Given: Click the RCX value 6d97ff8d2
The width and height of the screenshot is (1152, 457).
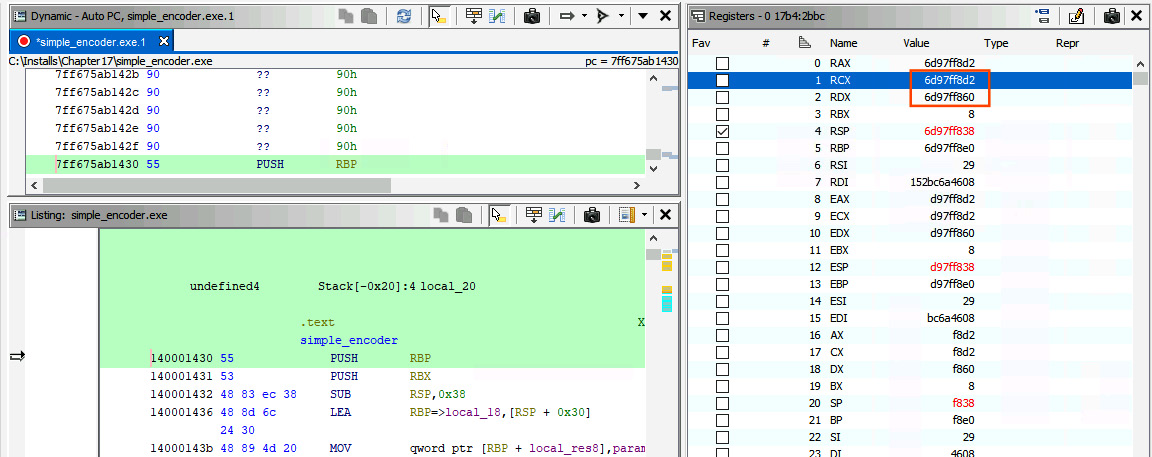Looking at the screenshot, I should tap(949, 80).
